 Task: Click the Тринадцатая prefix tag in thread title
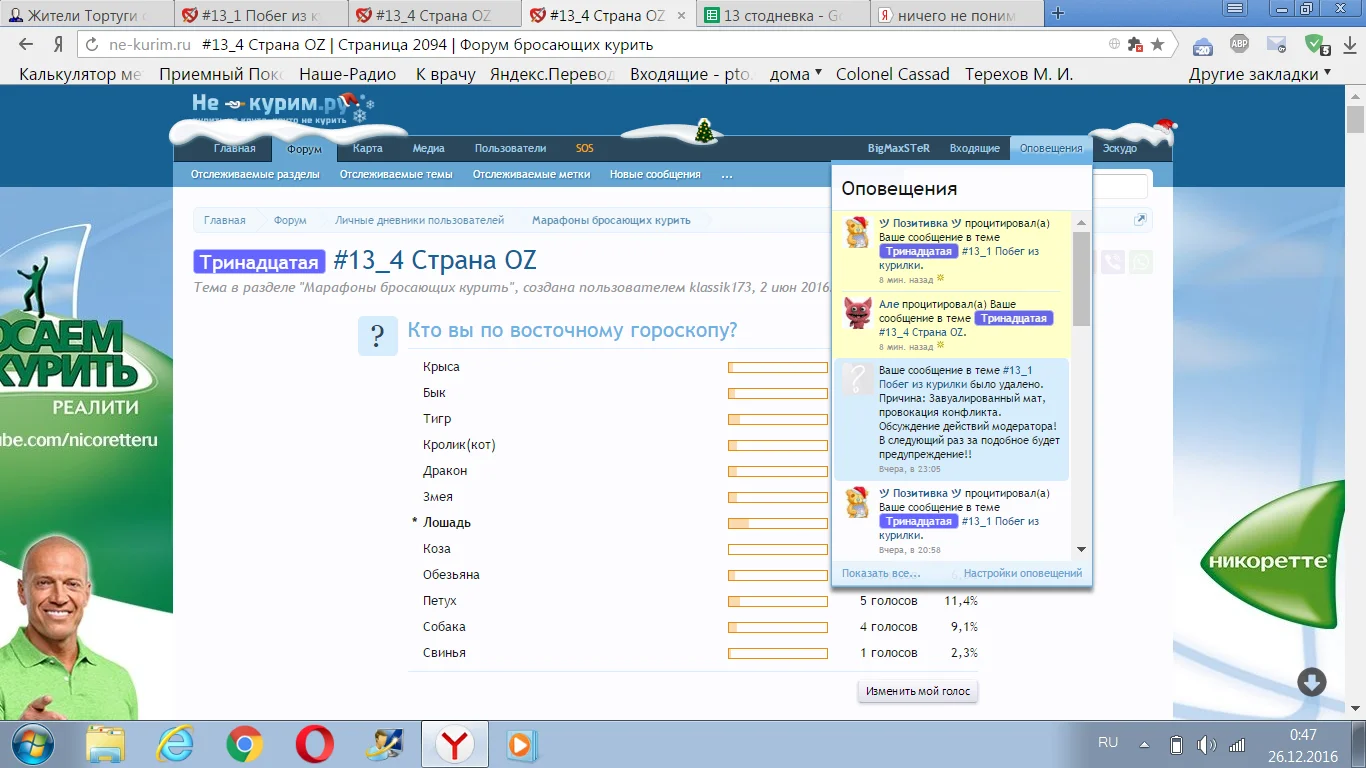[x=260, y=262]
